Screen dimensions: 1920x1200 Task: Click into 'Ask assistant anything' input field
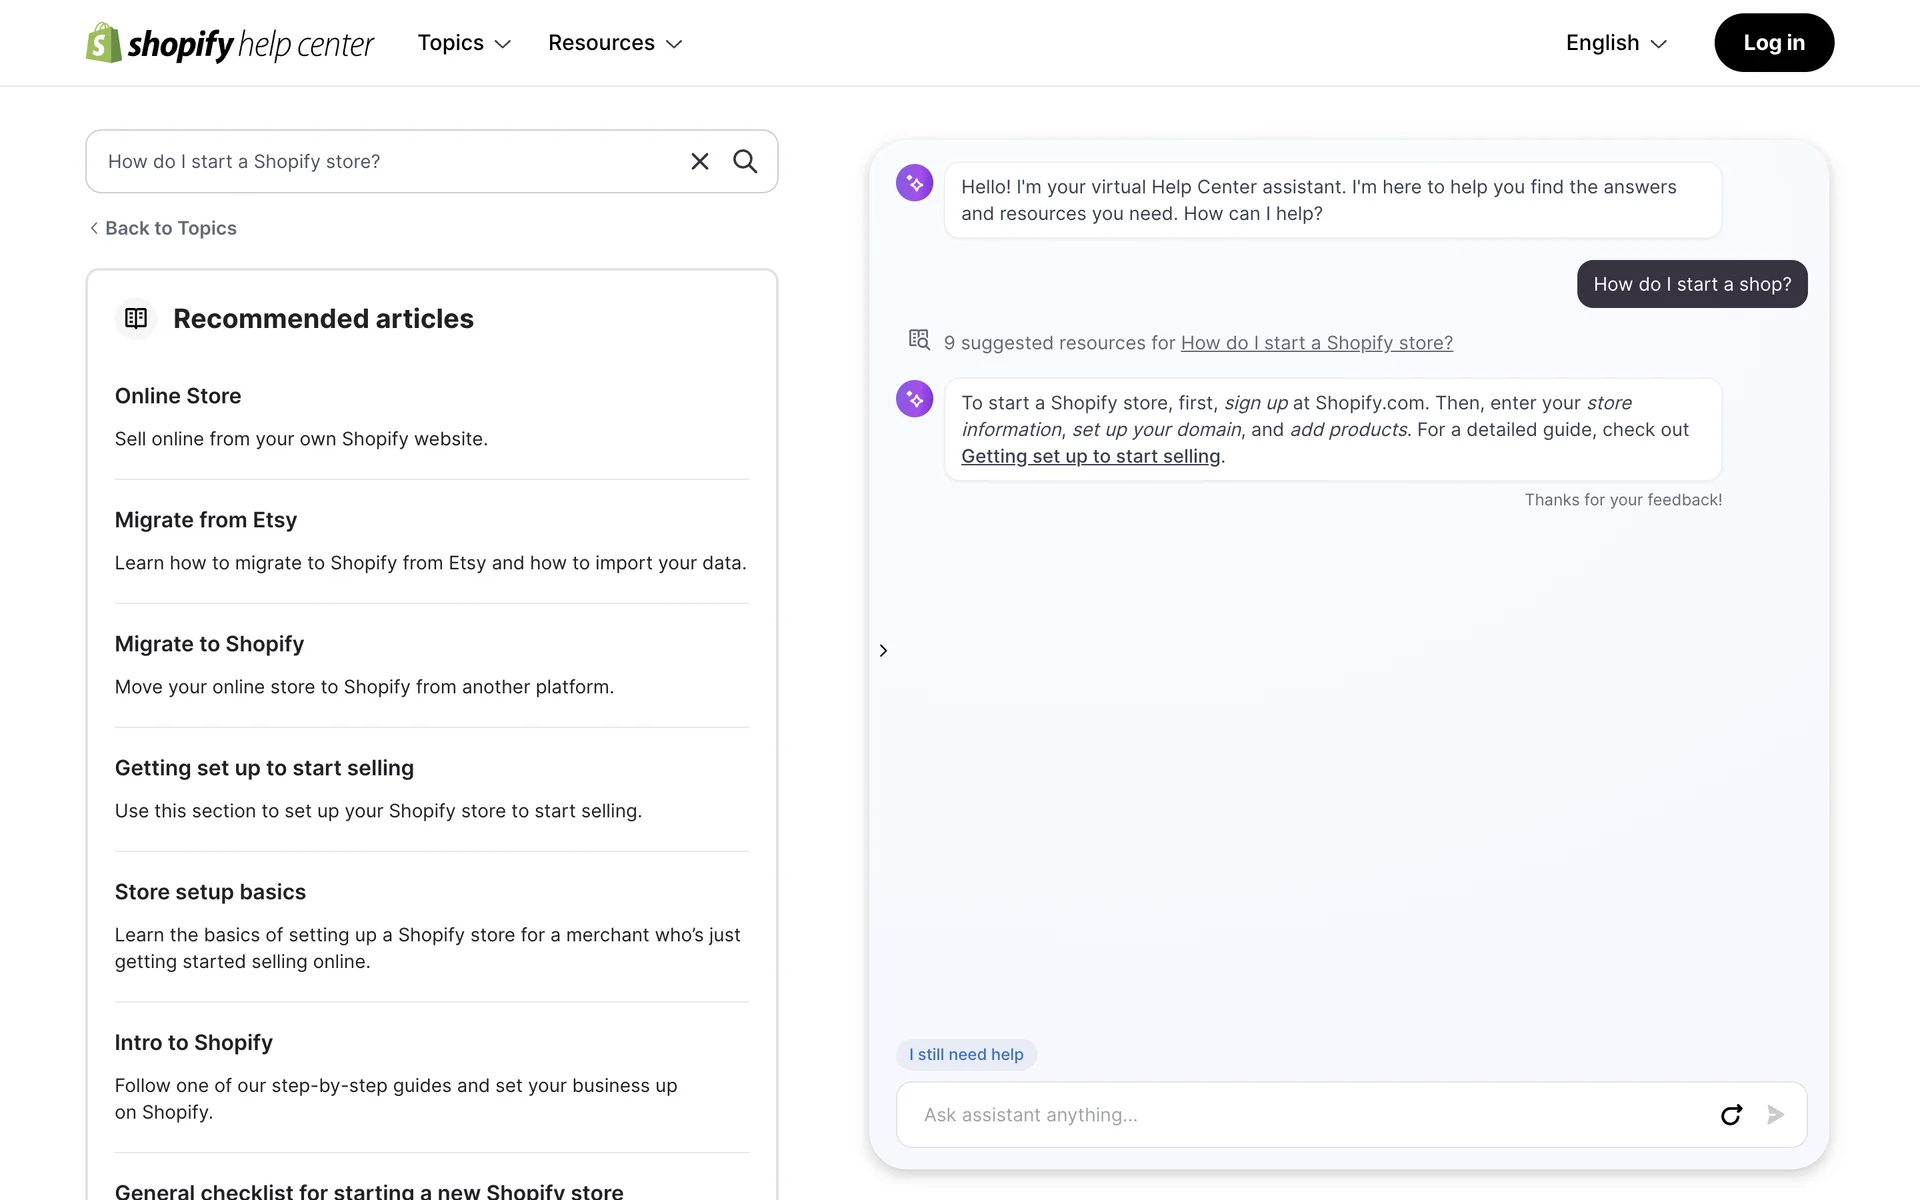point(1300,1115)
